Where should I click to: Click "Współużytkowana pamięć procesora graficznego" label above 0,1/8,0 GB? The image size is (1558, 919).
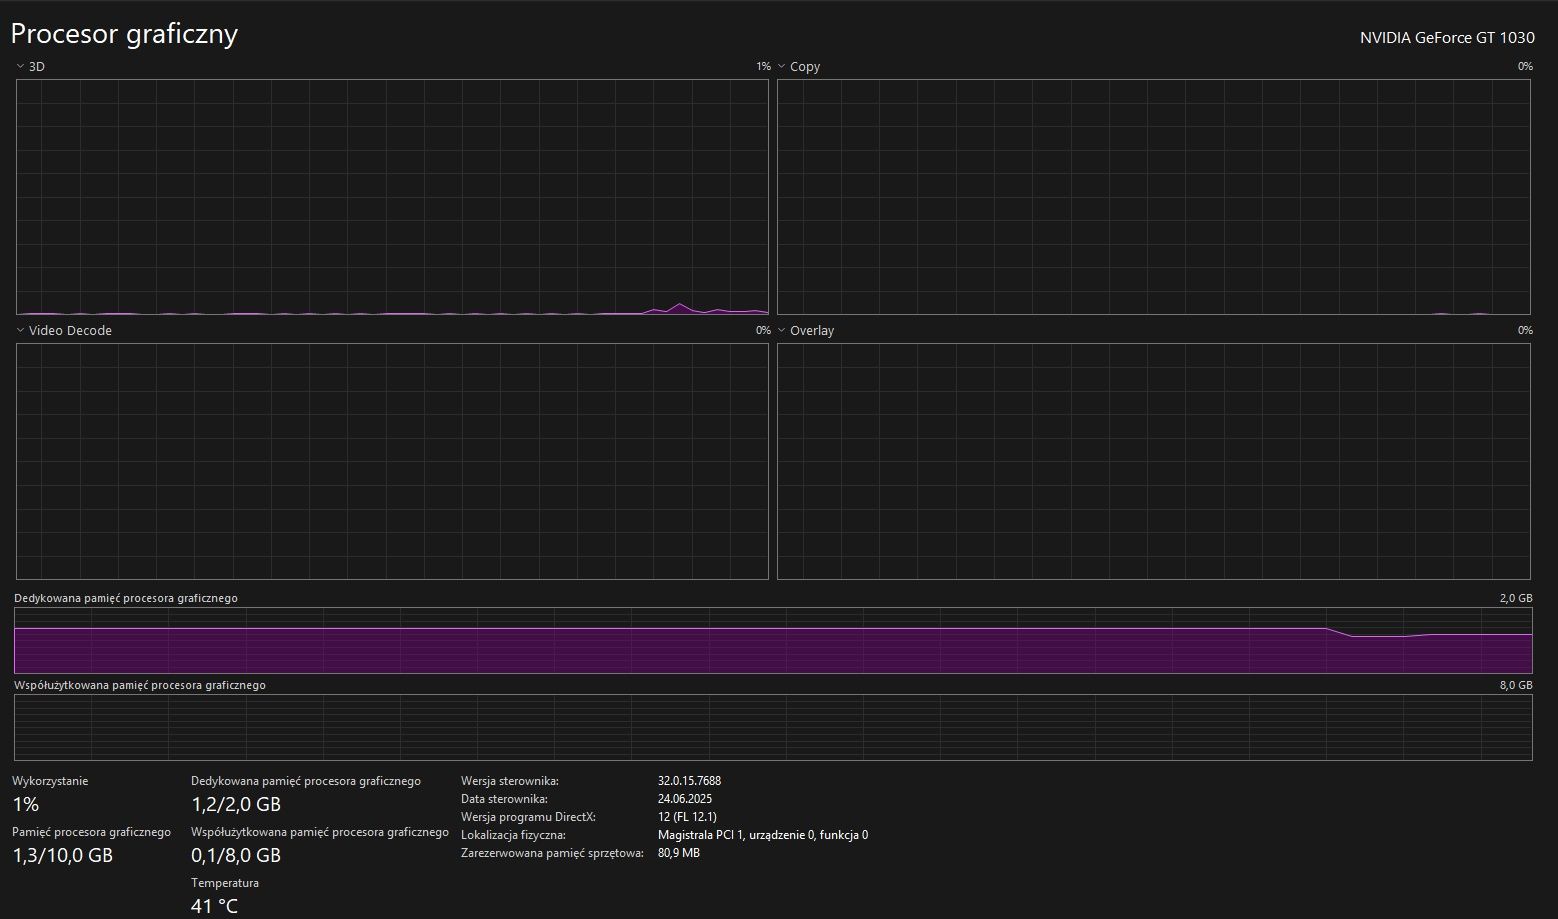pyautogui.click(x=320, y=832)
